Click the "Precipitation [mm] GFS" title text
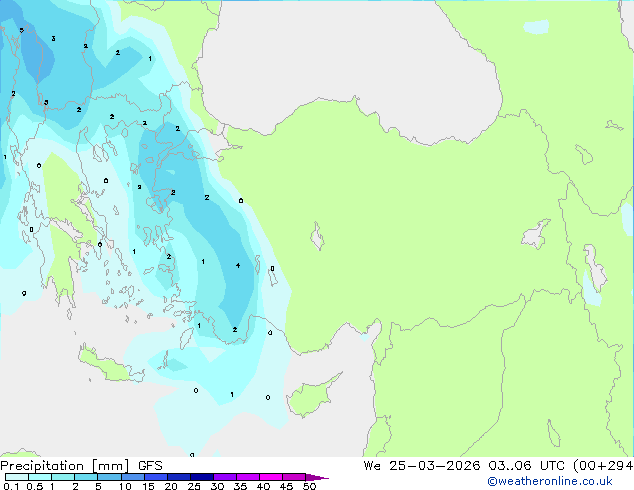This screenshot has width=634, height=490. coord(81,466)
